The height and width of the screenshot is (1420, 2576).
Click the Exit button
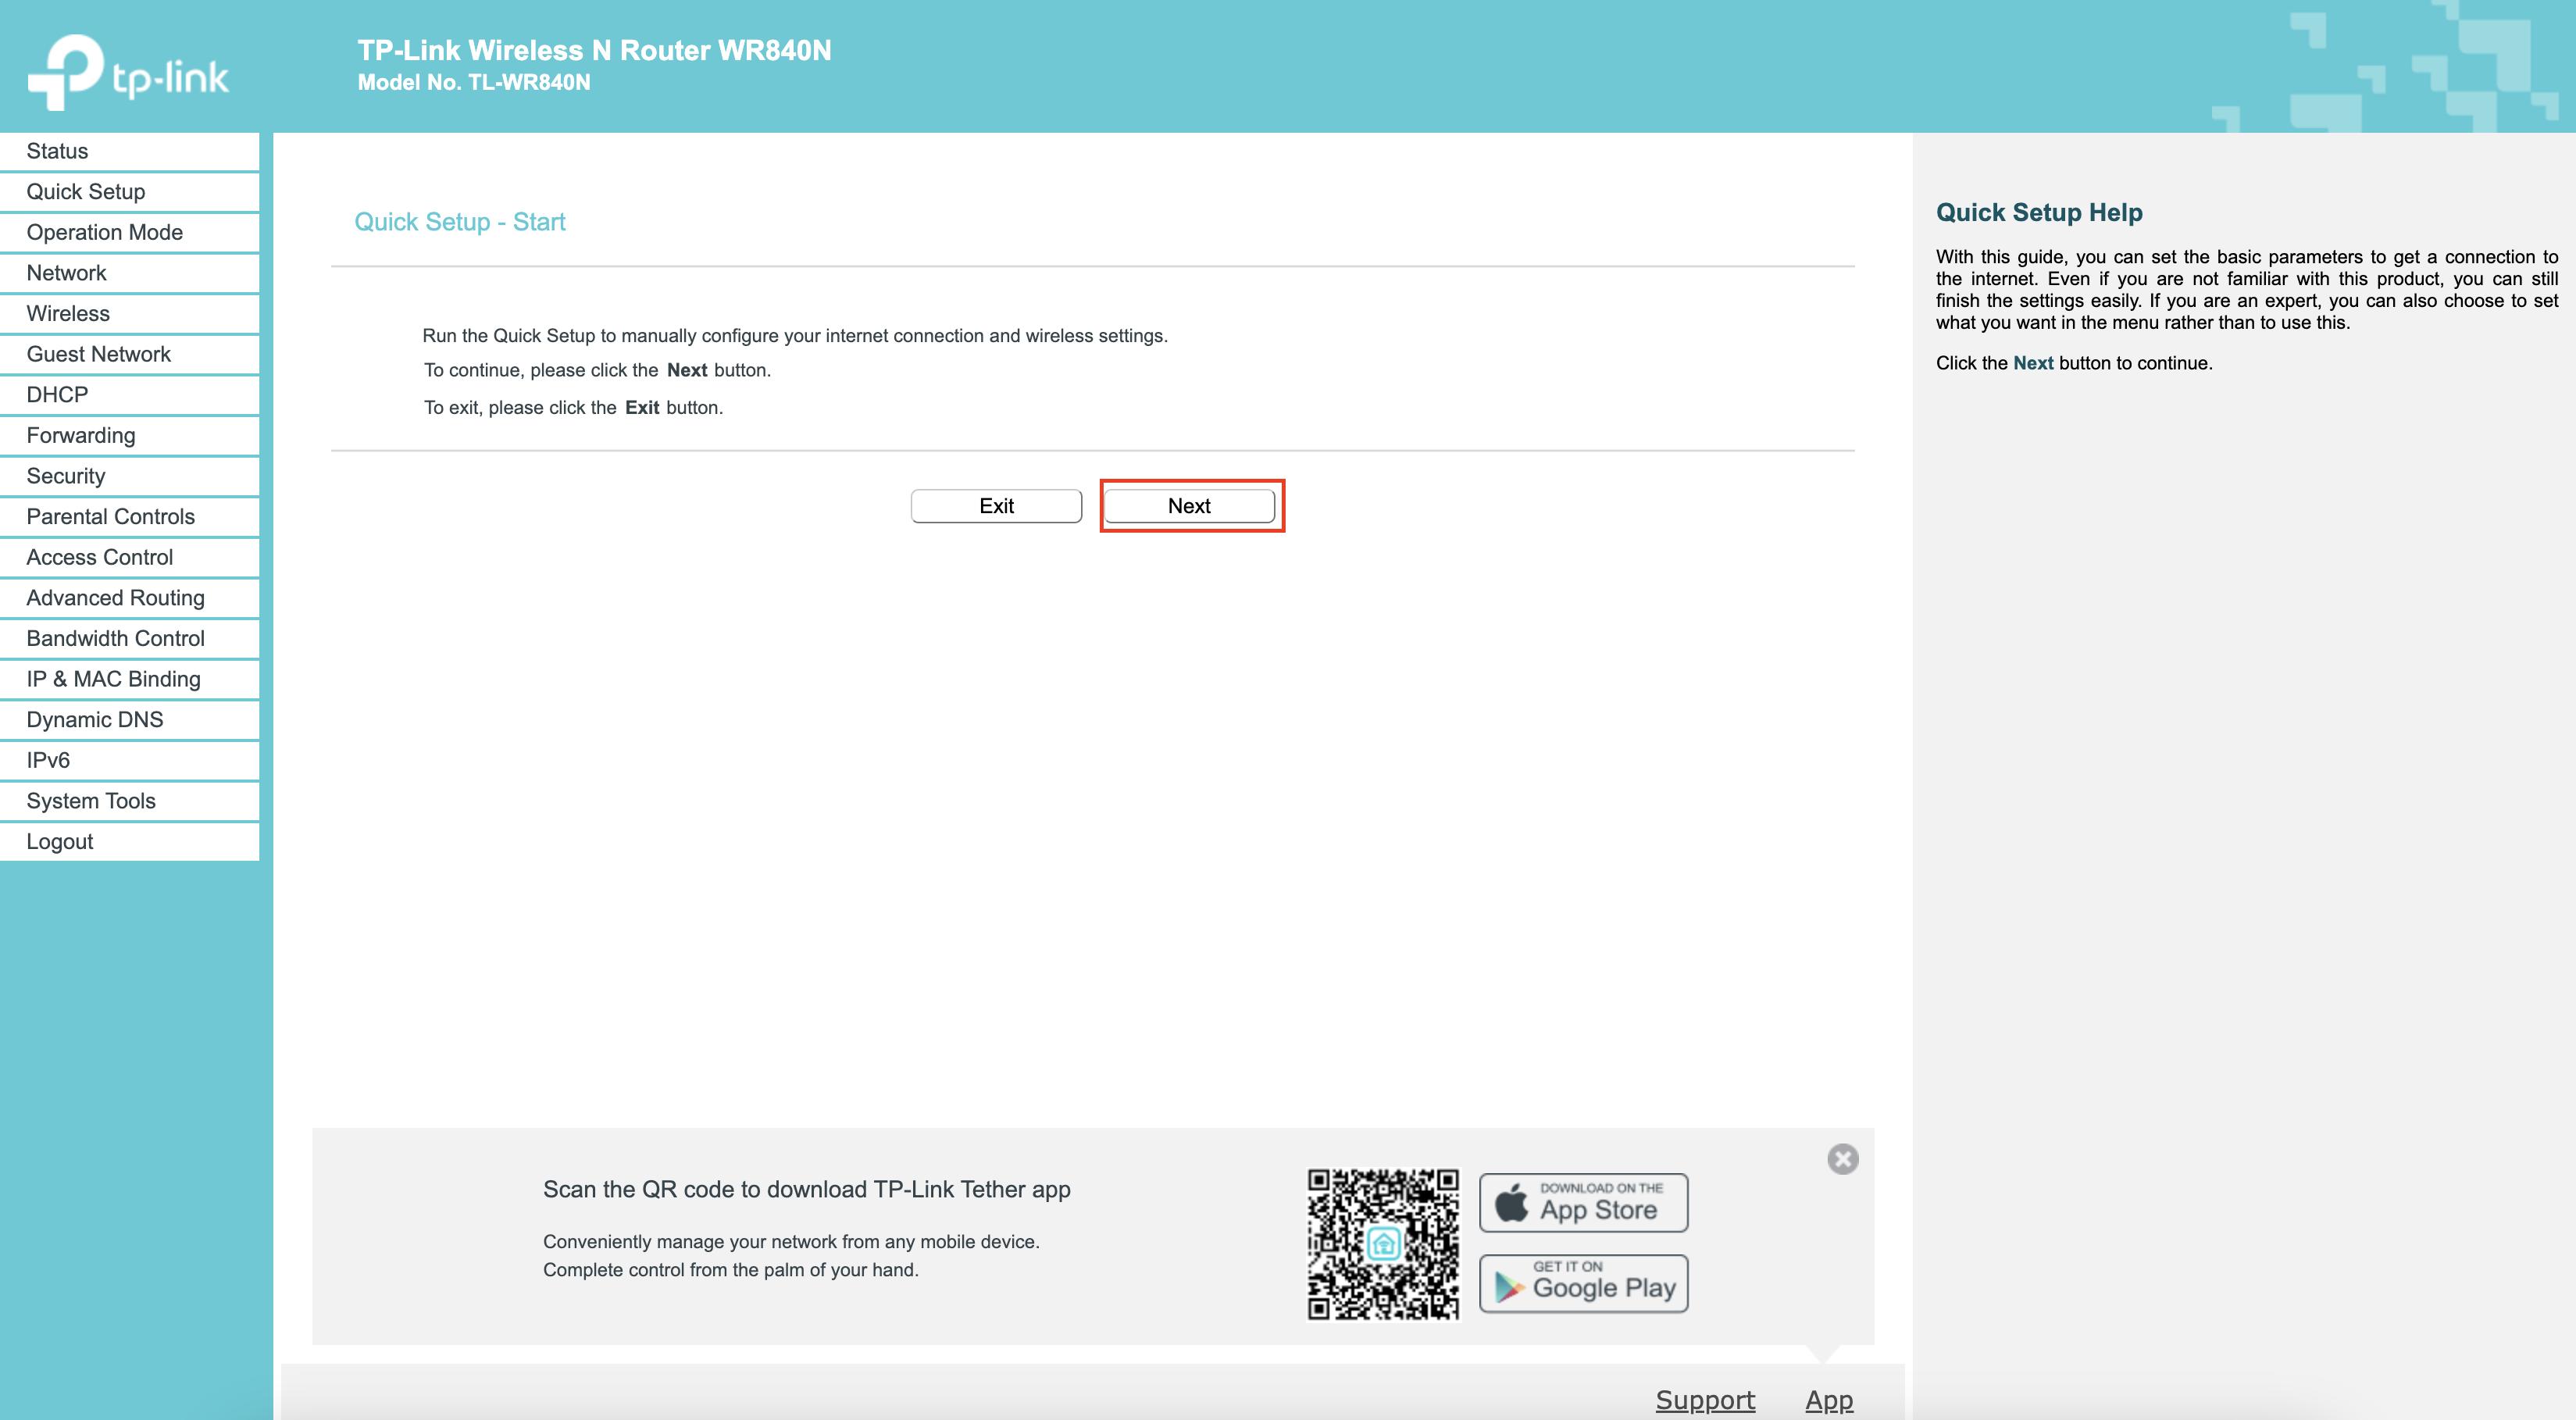click(x=996, y=506)
